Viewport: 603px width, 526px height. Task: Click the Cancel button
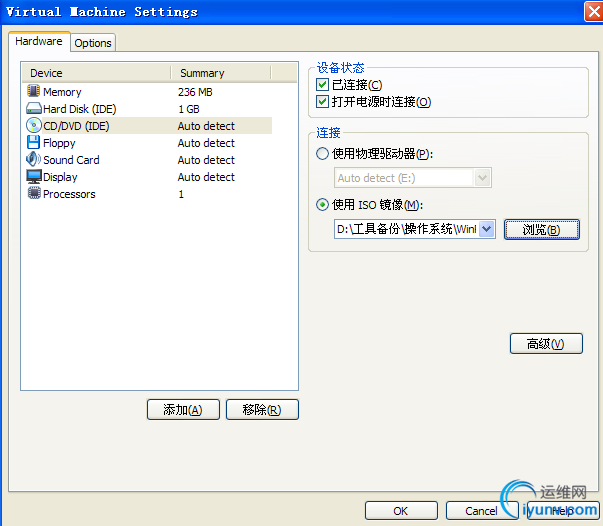(x=481, y=511)
